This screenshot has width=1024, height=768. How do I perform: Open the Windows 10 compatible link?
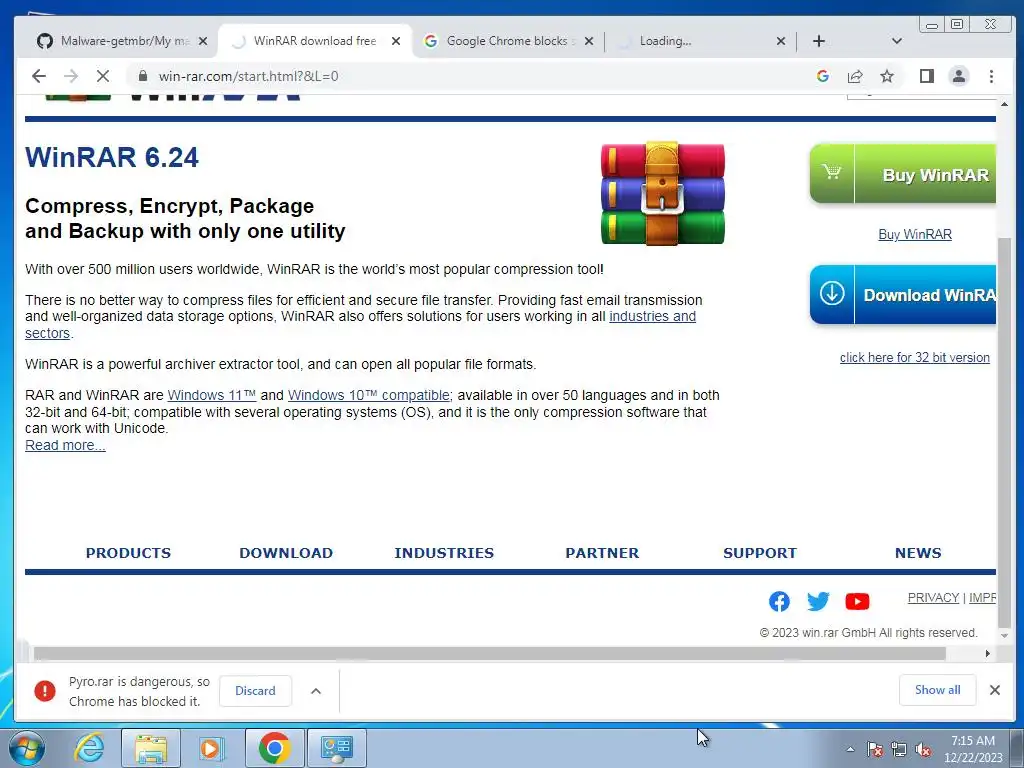point(369,395)
